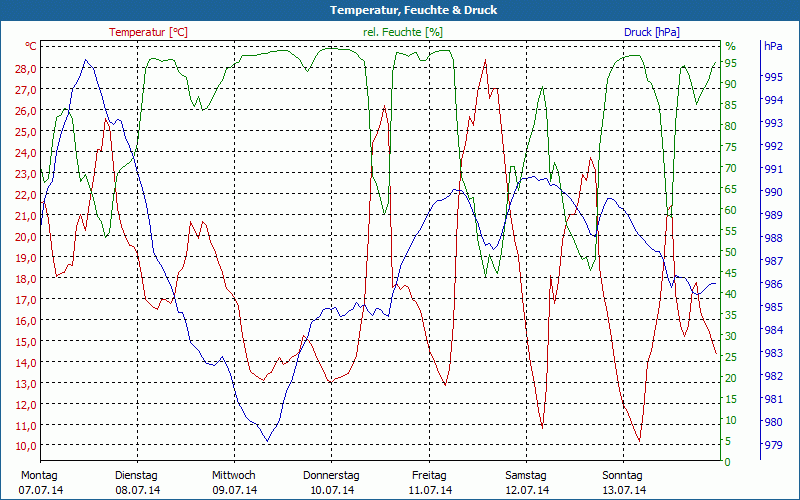Click the '95' humidity axis value

click(730, 63)
